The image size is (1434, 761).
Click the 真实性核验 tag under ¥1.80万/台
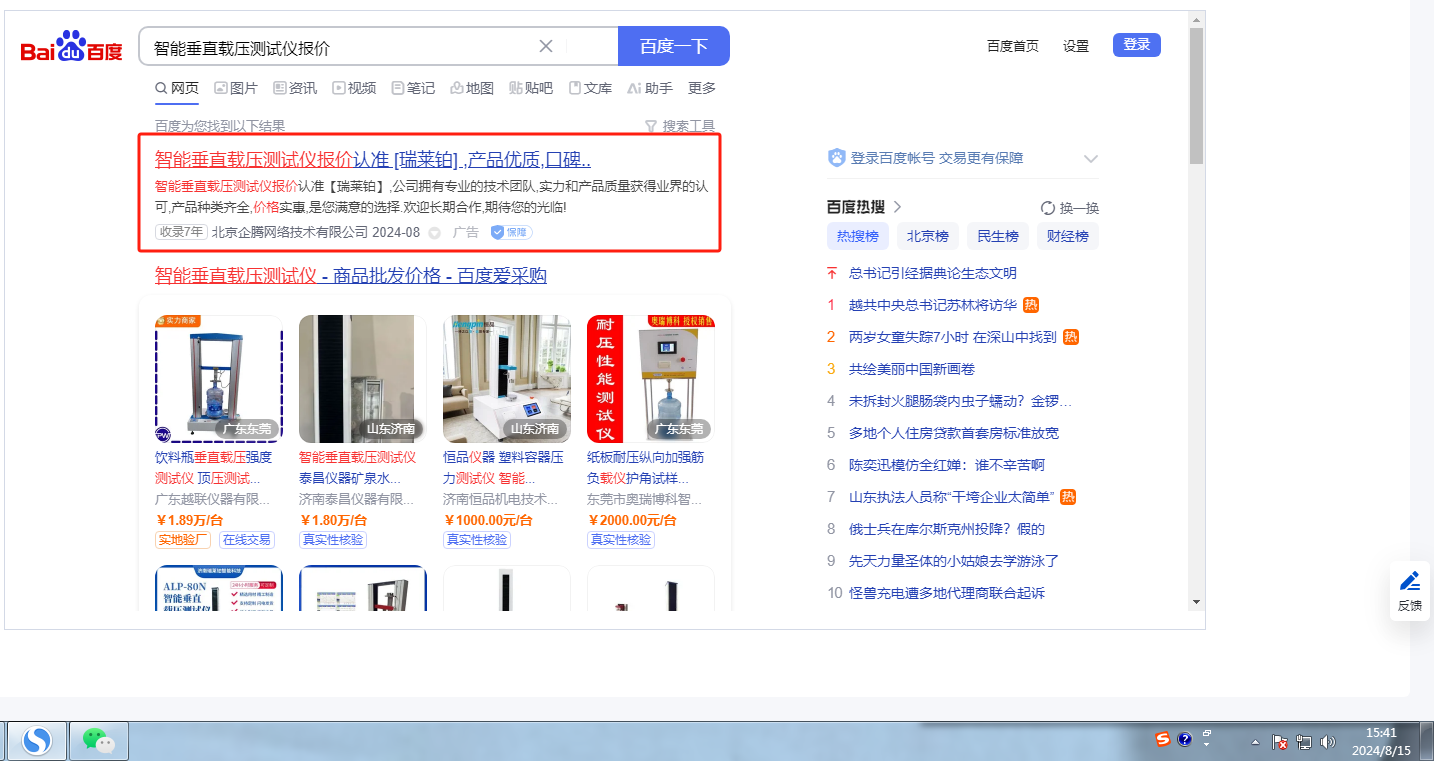[x=333, y=540]
